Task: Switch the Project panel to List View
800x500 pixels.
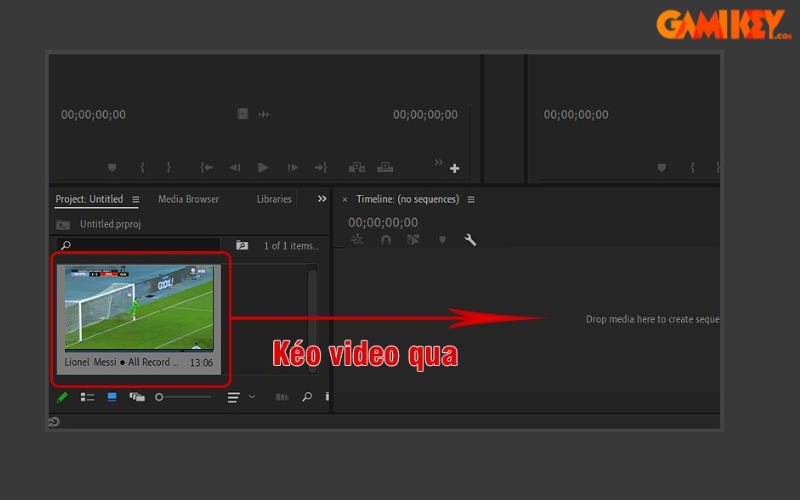Action: (x=87, y=397)
